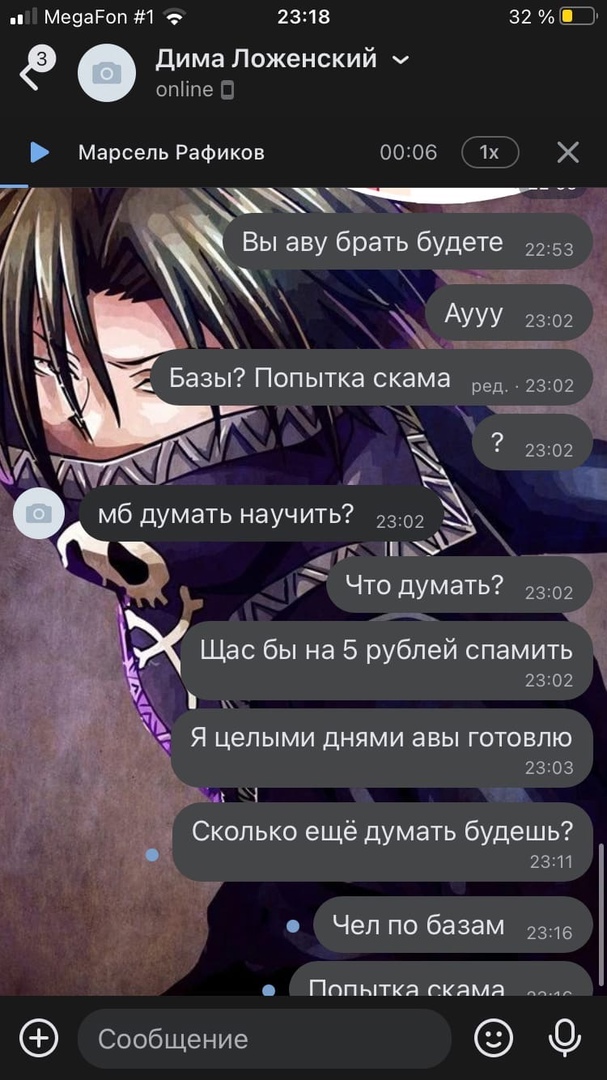Tap the chat scrollbar on right edge
607x1080 pixels.
[x=603, y=916]
